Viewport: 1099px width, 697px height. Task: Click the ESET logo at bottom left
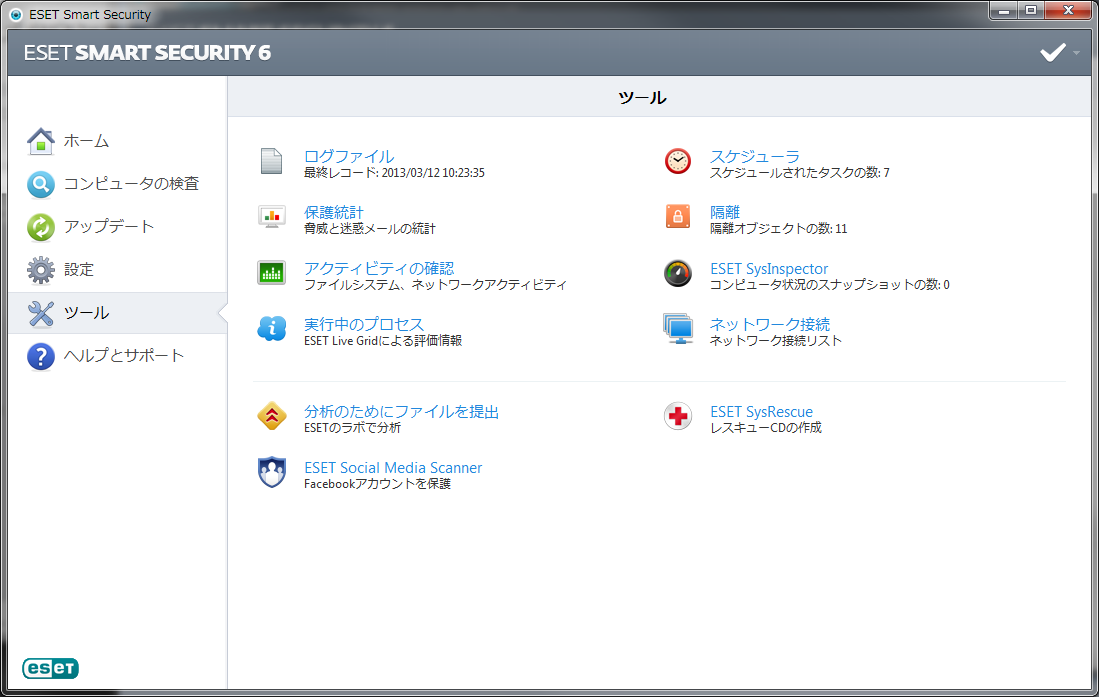(50, 668)
